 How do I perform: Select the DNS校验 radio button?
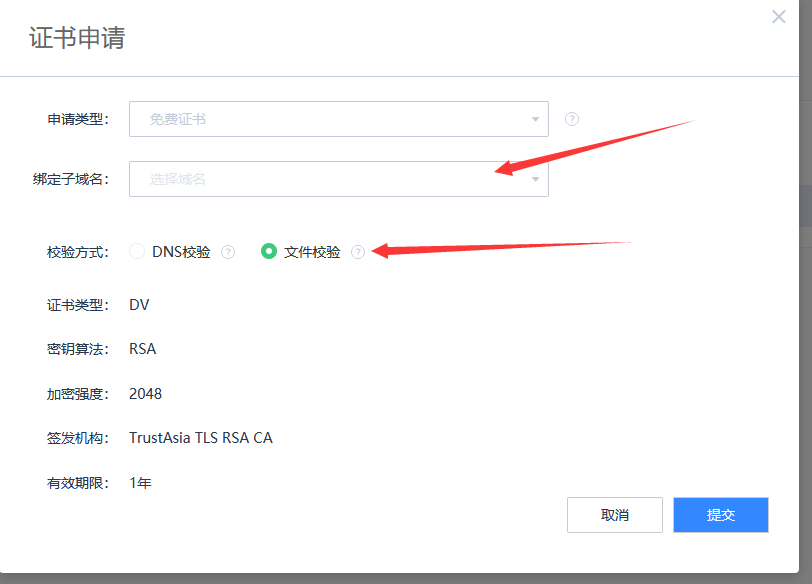pos(138,252)
